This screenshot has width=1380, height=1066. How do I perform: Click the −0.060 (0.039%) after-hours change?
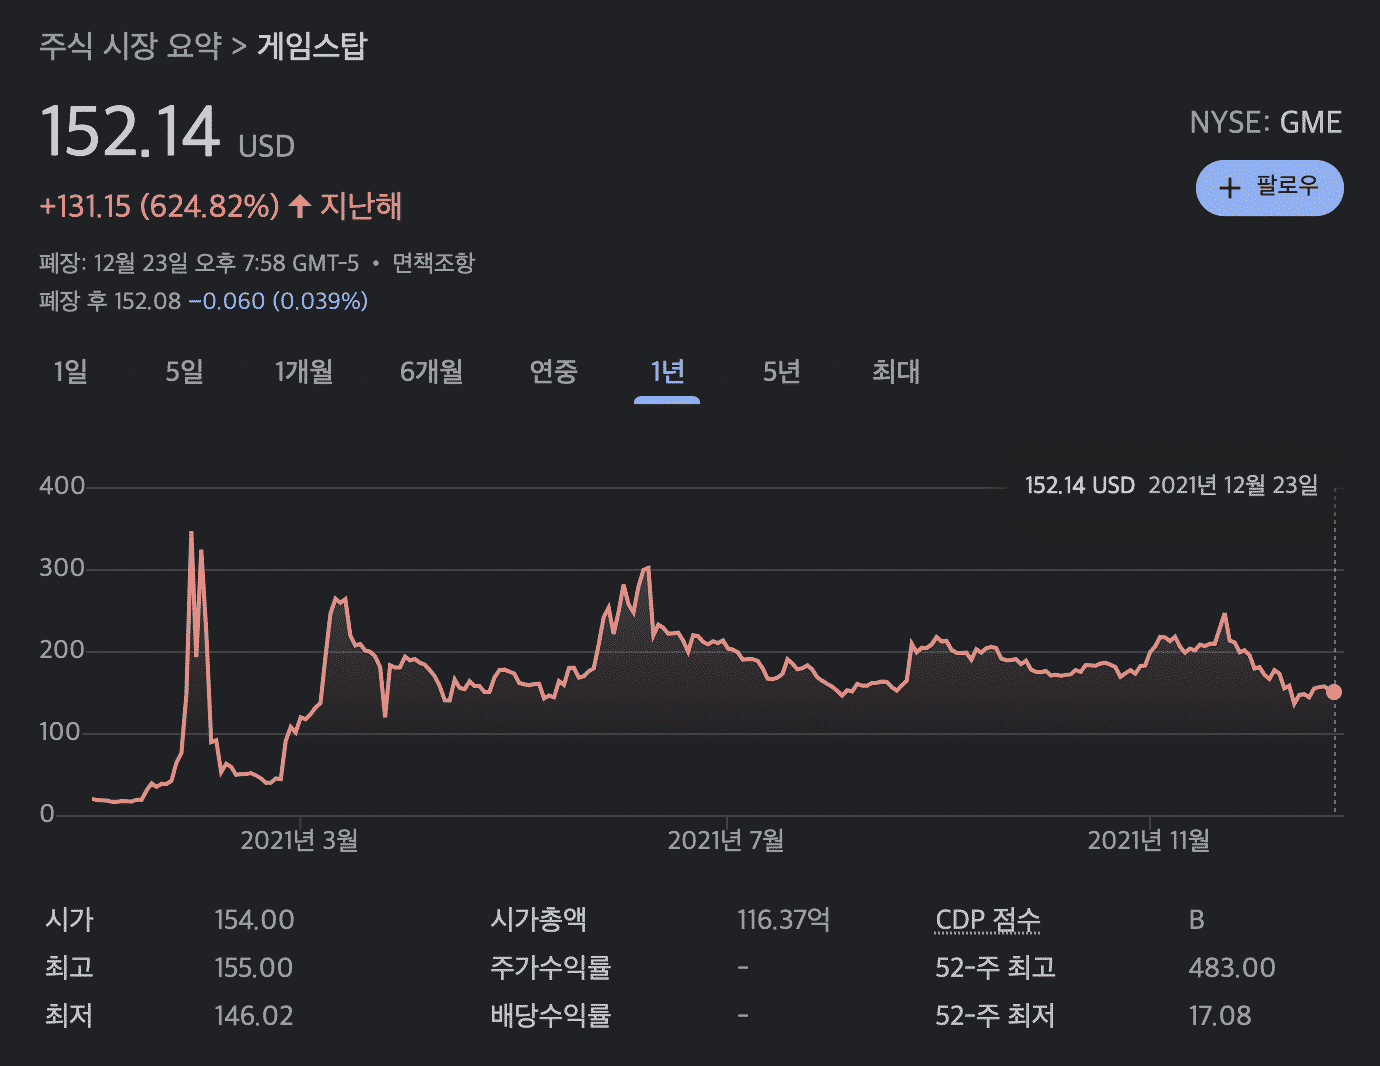[x=278, y=301]
